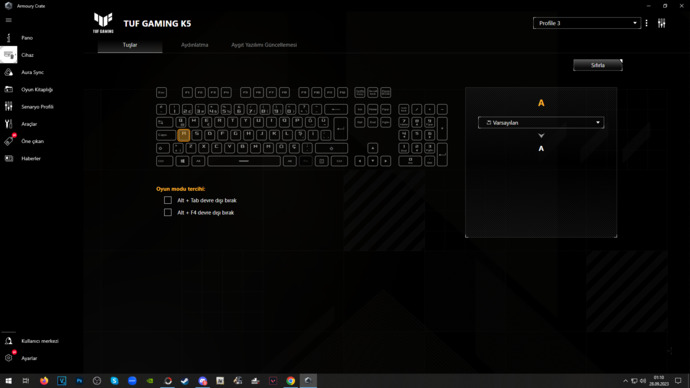Open the Windows notification center
Viewport: 690px width, 388px height.
678,381
